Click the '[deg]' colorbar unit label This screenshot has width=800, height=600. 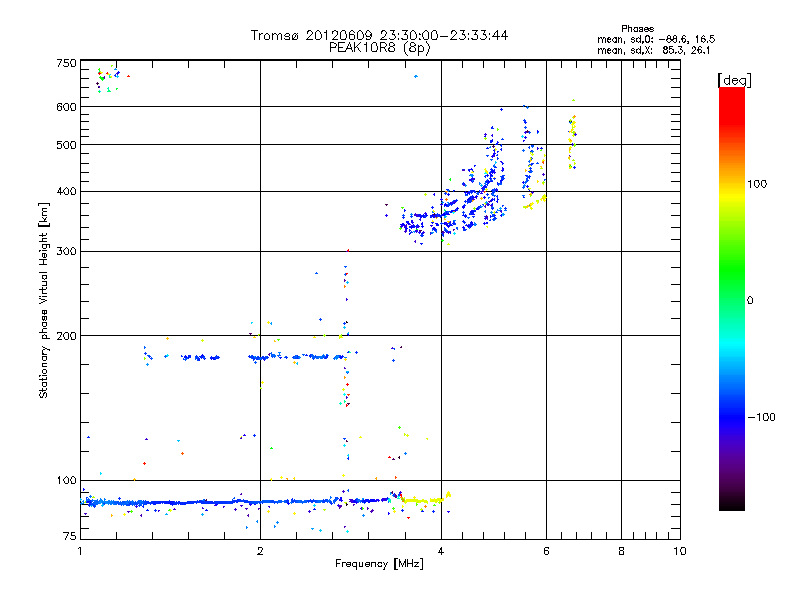734,80
